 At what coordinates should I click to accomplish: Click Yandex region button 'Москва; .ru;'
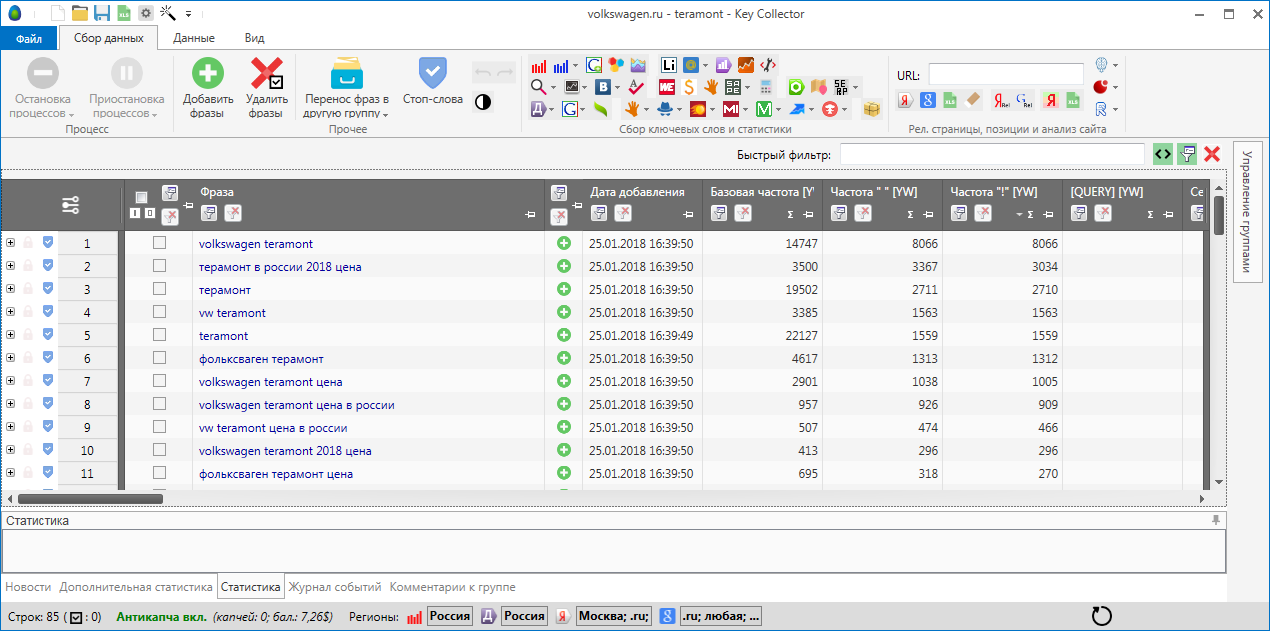(613, 616)
